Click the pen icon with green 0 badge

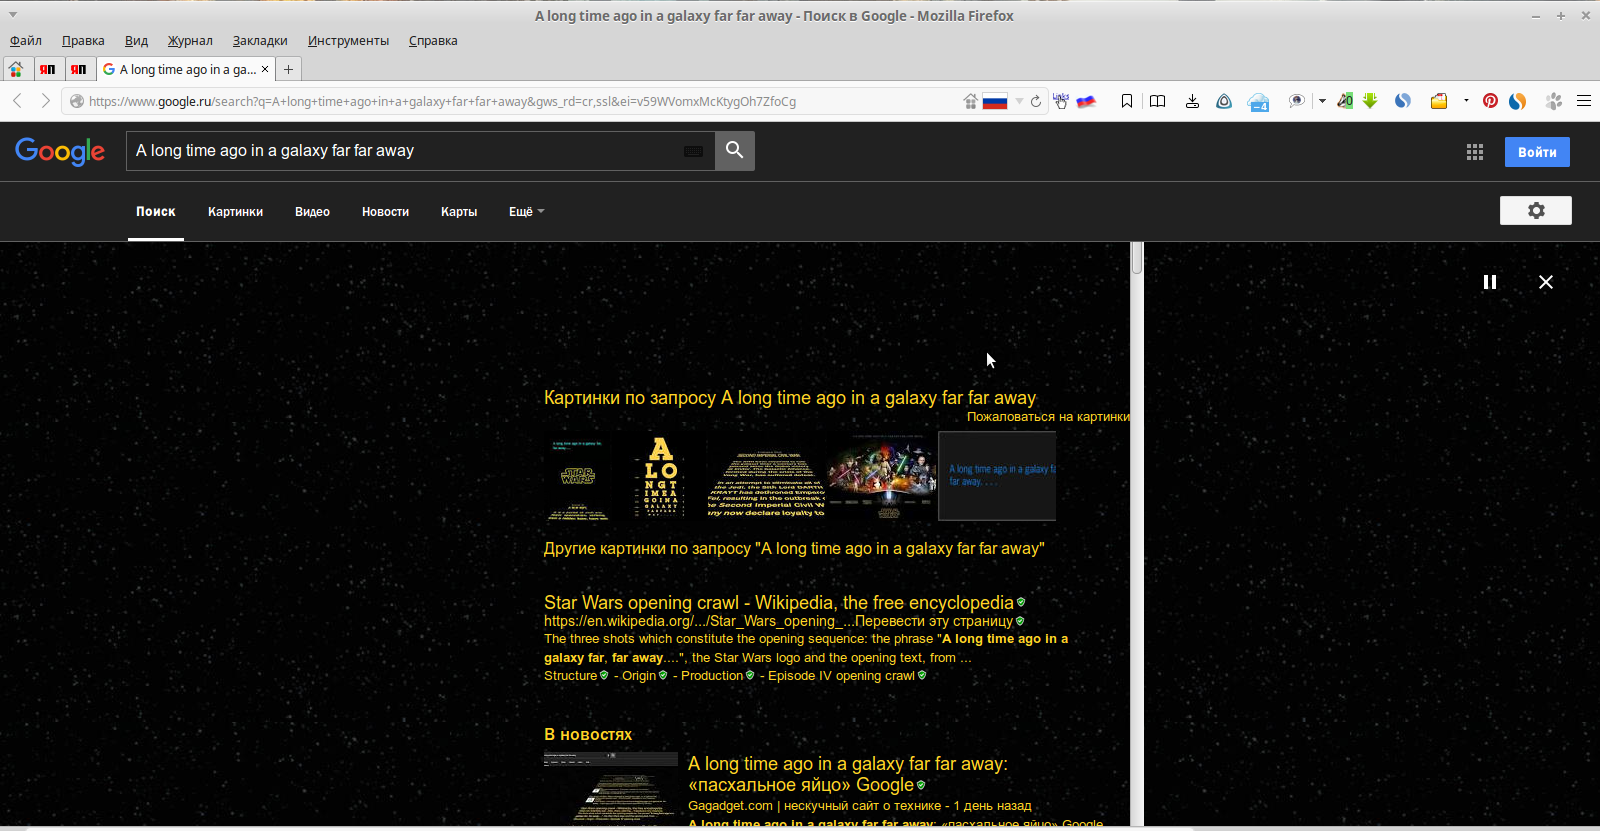[1345, 101]
